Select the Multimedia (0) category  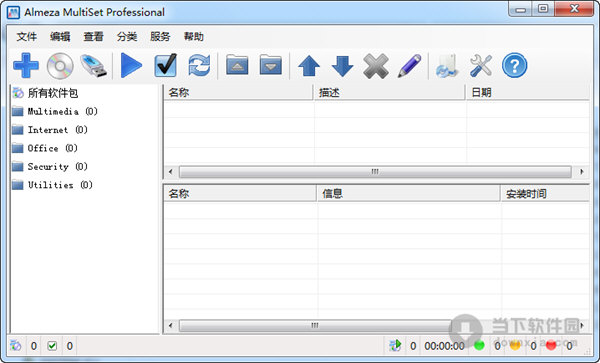pyautogui.click(x=62, y=111)
